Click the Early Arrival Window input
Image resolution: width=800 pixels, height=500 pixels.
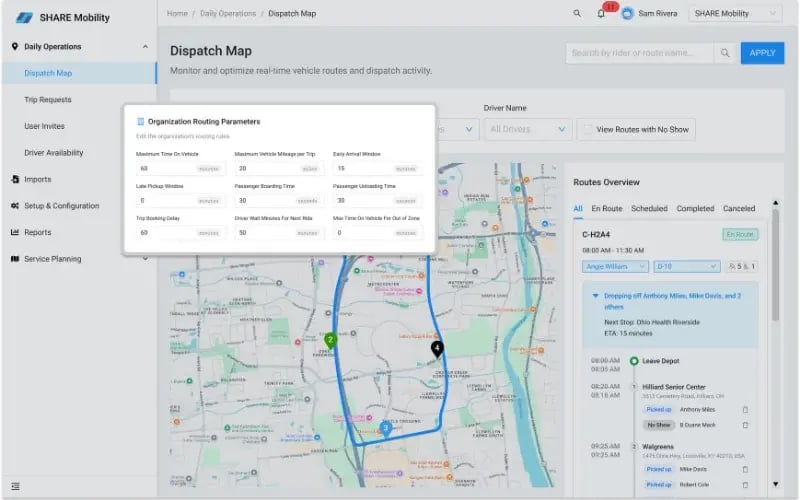click(378, 168)
